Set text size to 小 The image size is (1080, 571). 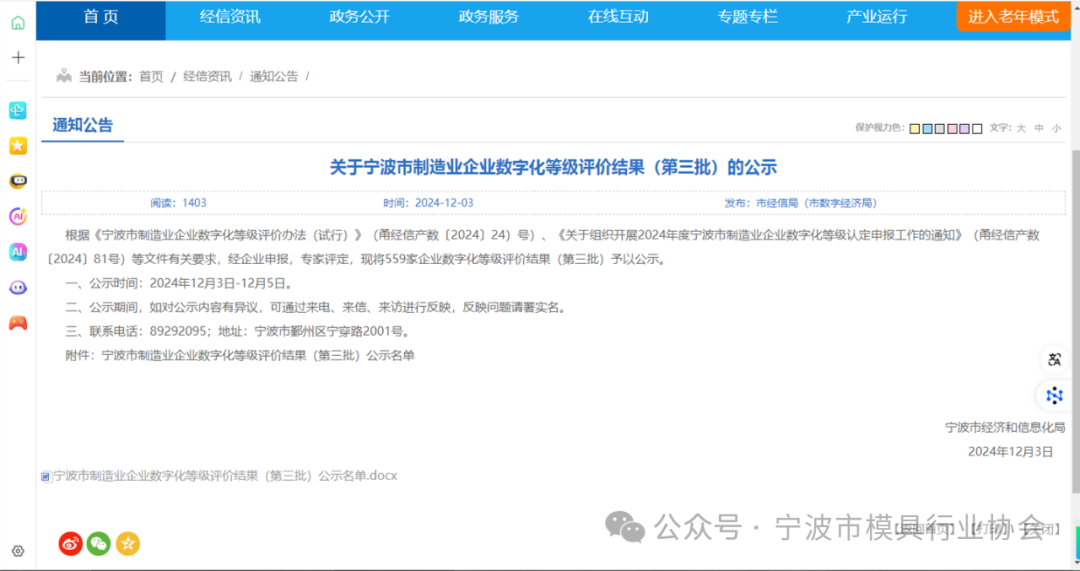1057,128
